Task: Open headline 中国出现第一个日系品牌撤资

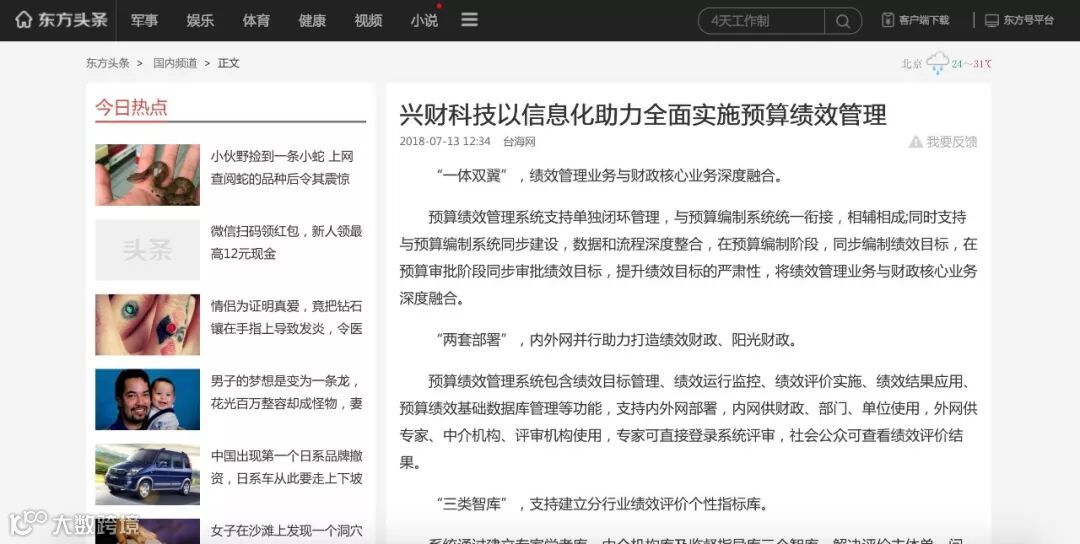Action: coord(287,467)
